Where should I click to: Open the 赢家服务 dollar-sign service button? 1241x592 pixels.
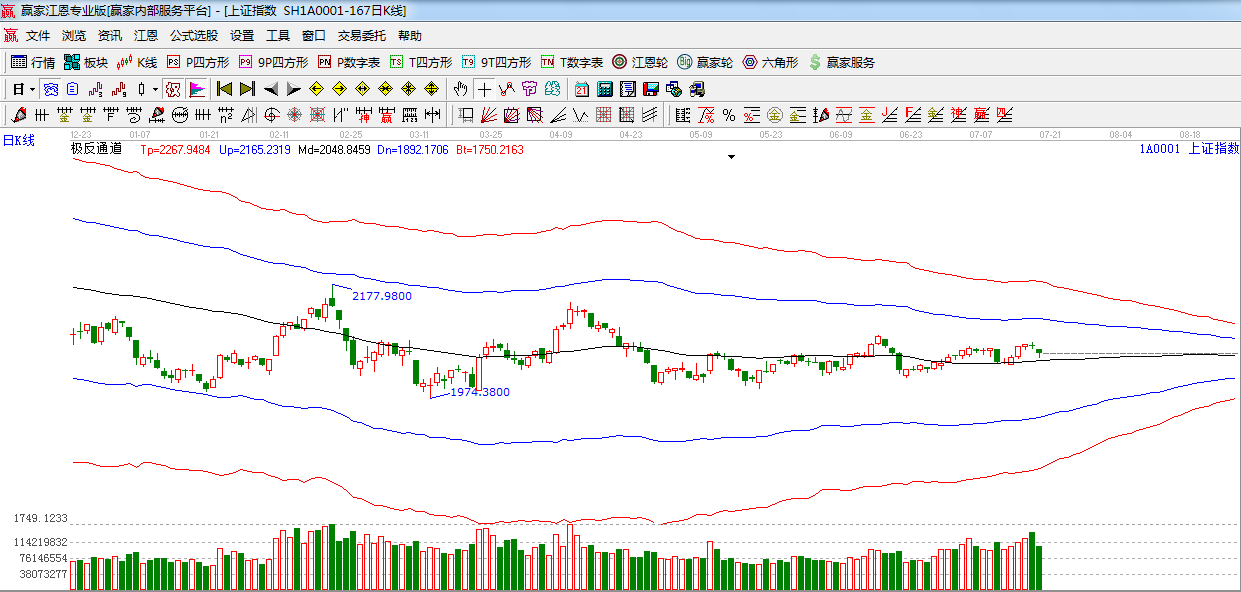[x=841, y=62]
